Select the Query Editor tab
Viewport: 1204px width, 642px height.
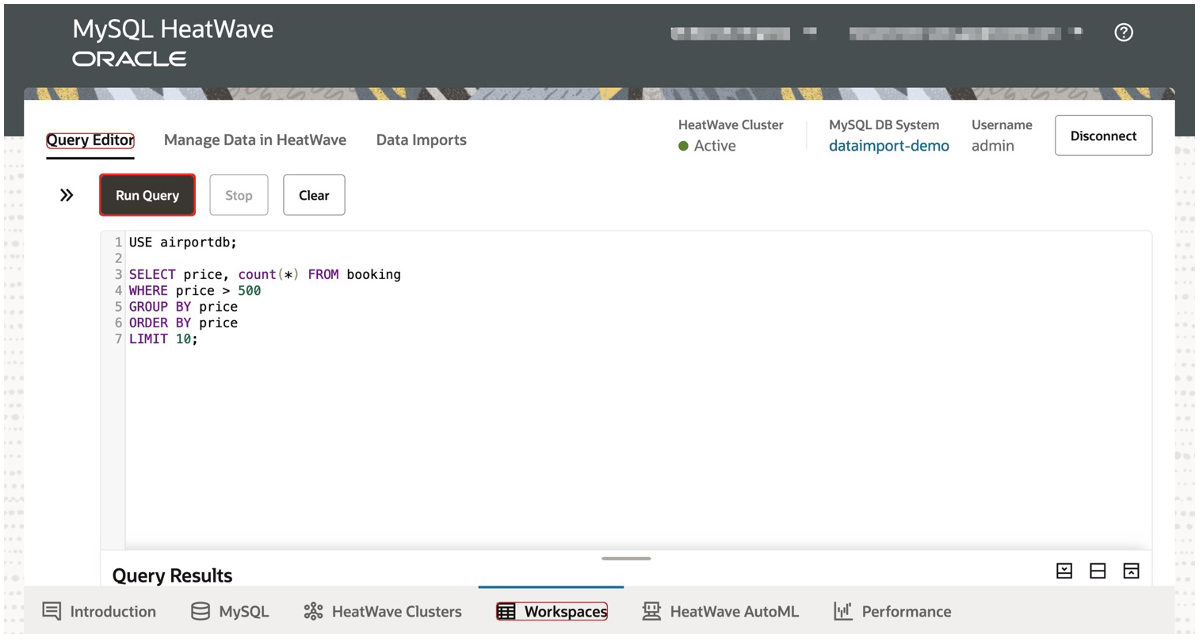click(90, 140)
